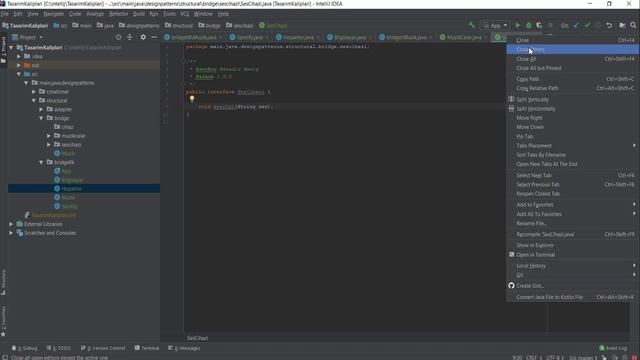Screen dimensions: 640x360
Task: Open Local History submenu
Action: click(x=573, y=266)
